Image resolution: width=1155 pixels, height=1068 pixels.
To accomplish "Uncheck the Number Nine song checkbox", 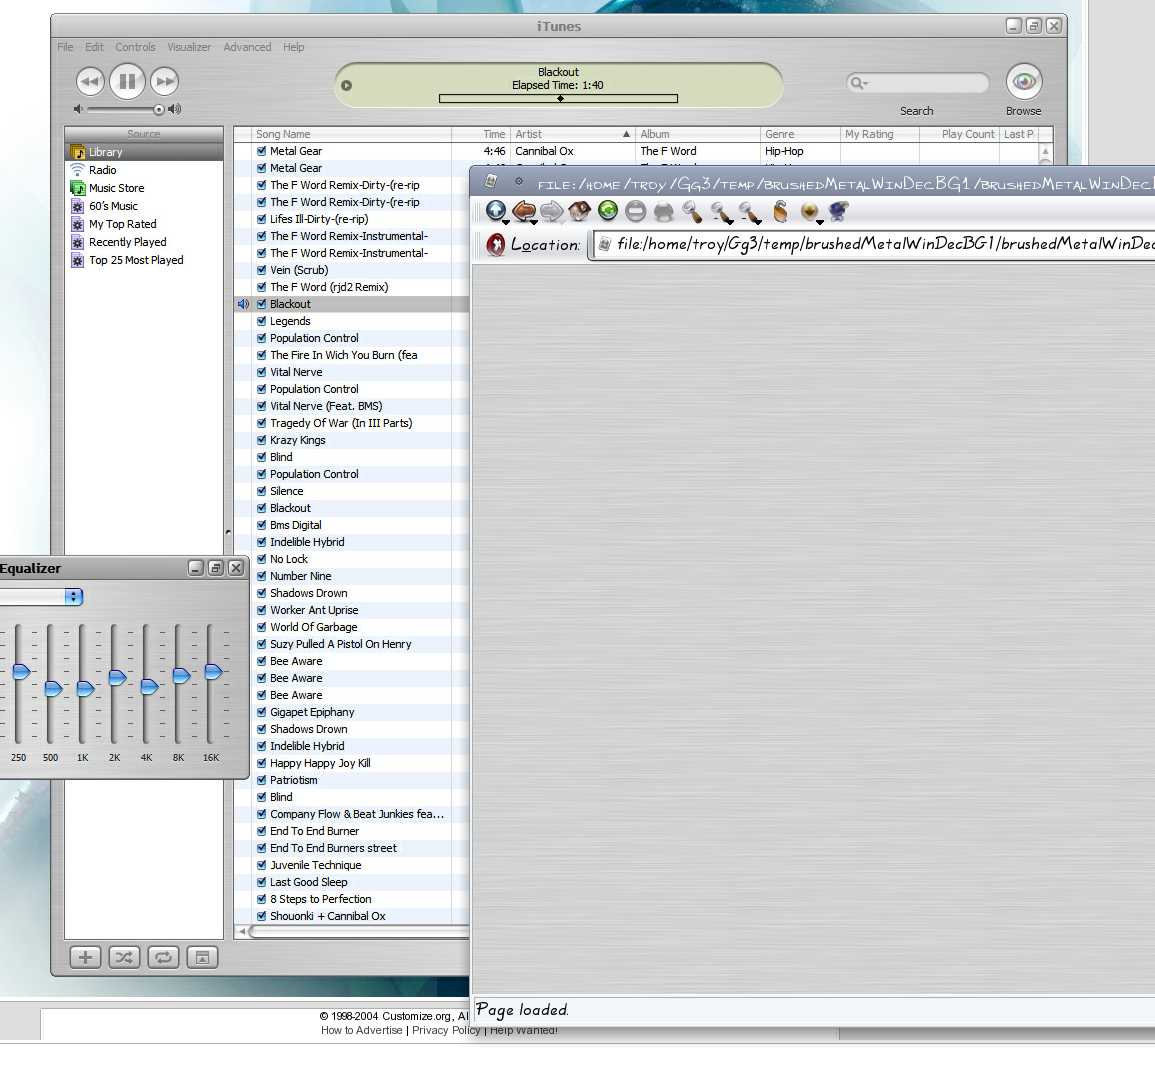I will pos(261,575).
